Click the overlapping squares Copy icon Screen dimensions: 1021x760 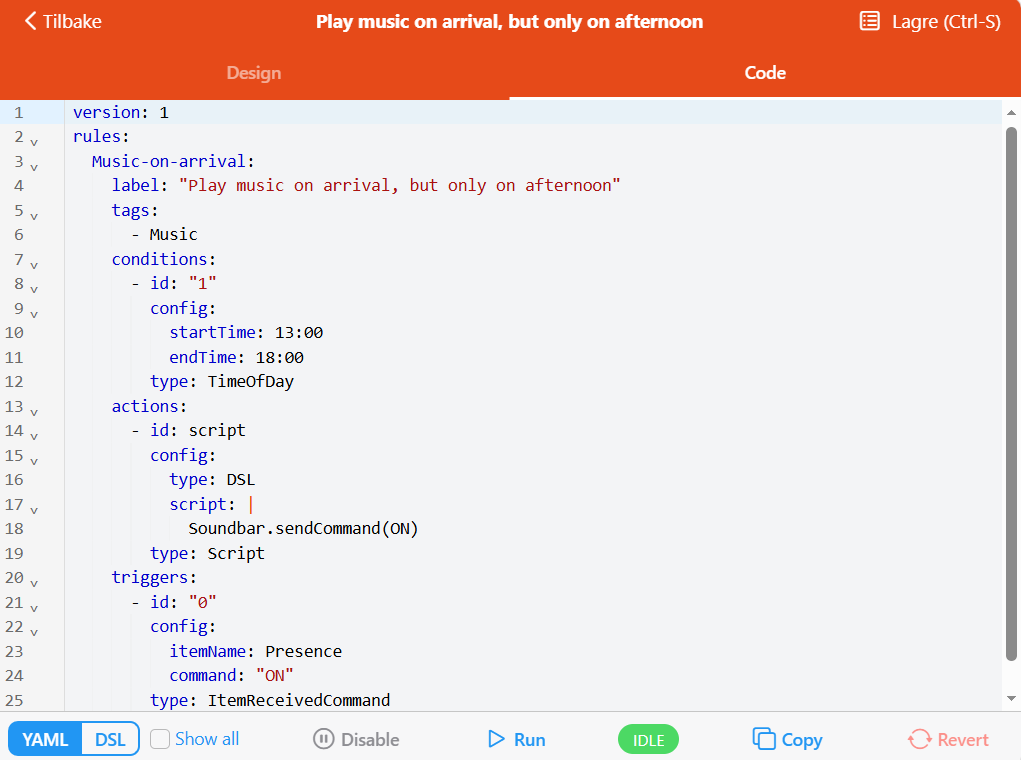tap(764, 739)
